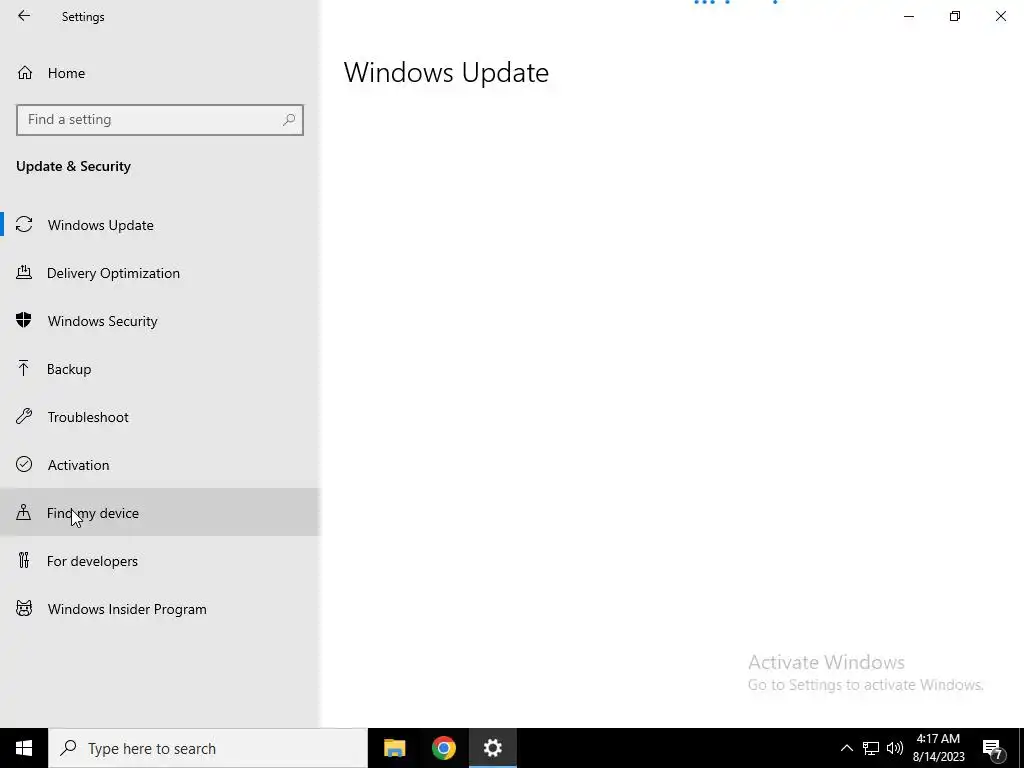Click the Windows Insider cat icon

(24, 609)
